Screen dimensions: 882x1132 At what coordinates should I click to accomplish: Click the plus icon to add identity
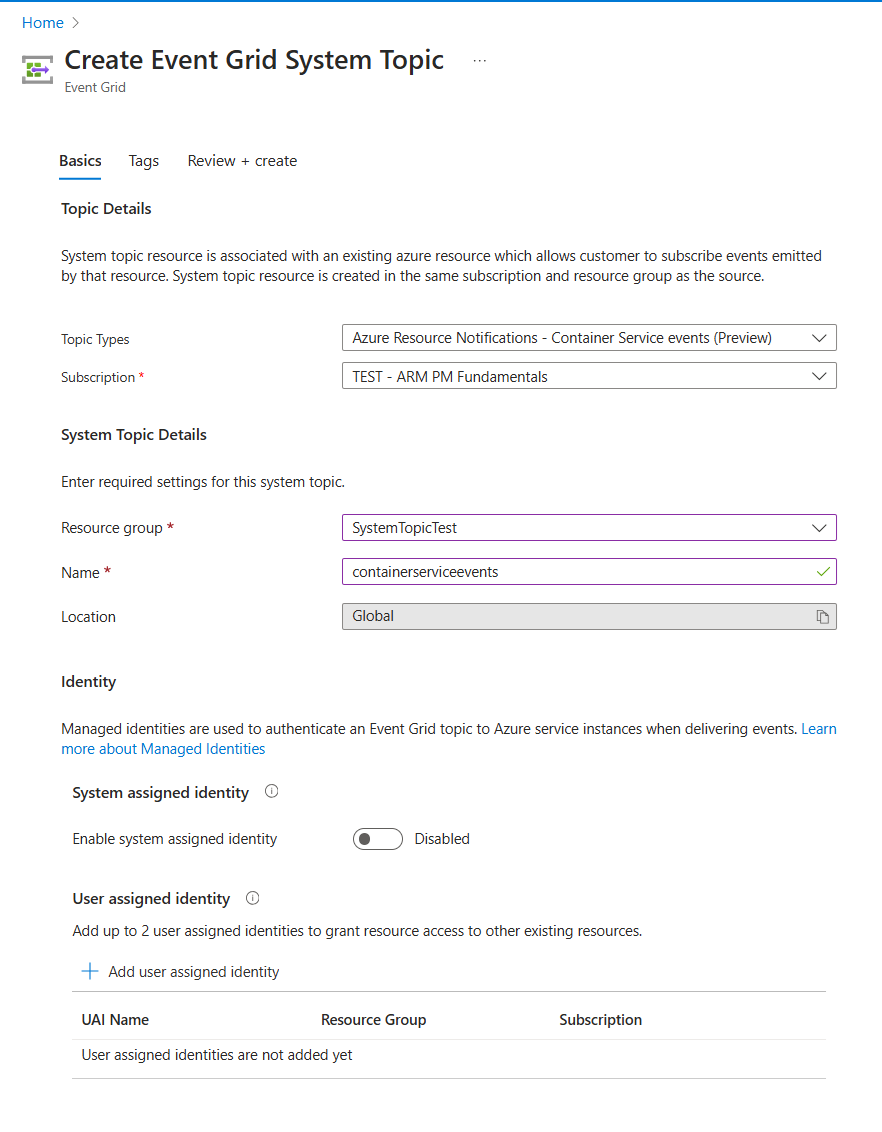point(90,972)
